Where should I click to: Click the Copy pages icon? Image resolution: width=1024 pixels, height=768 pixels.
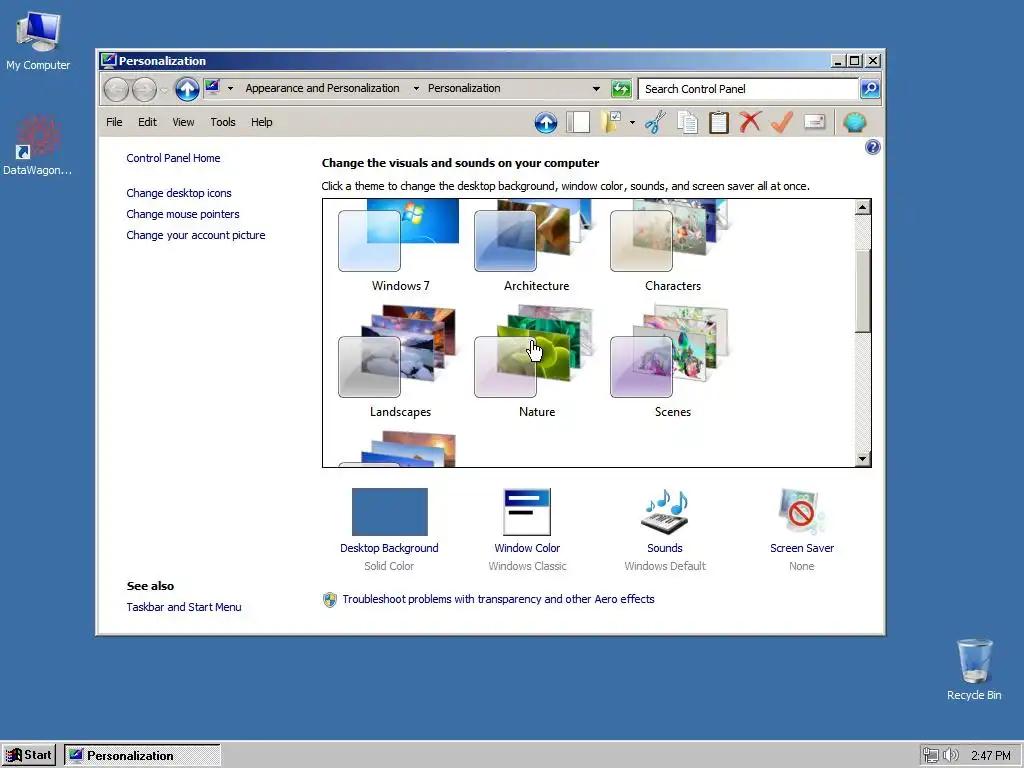tap(687, 122)
